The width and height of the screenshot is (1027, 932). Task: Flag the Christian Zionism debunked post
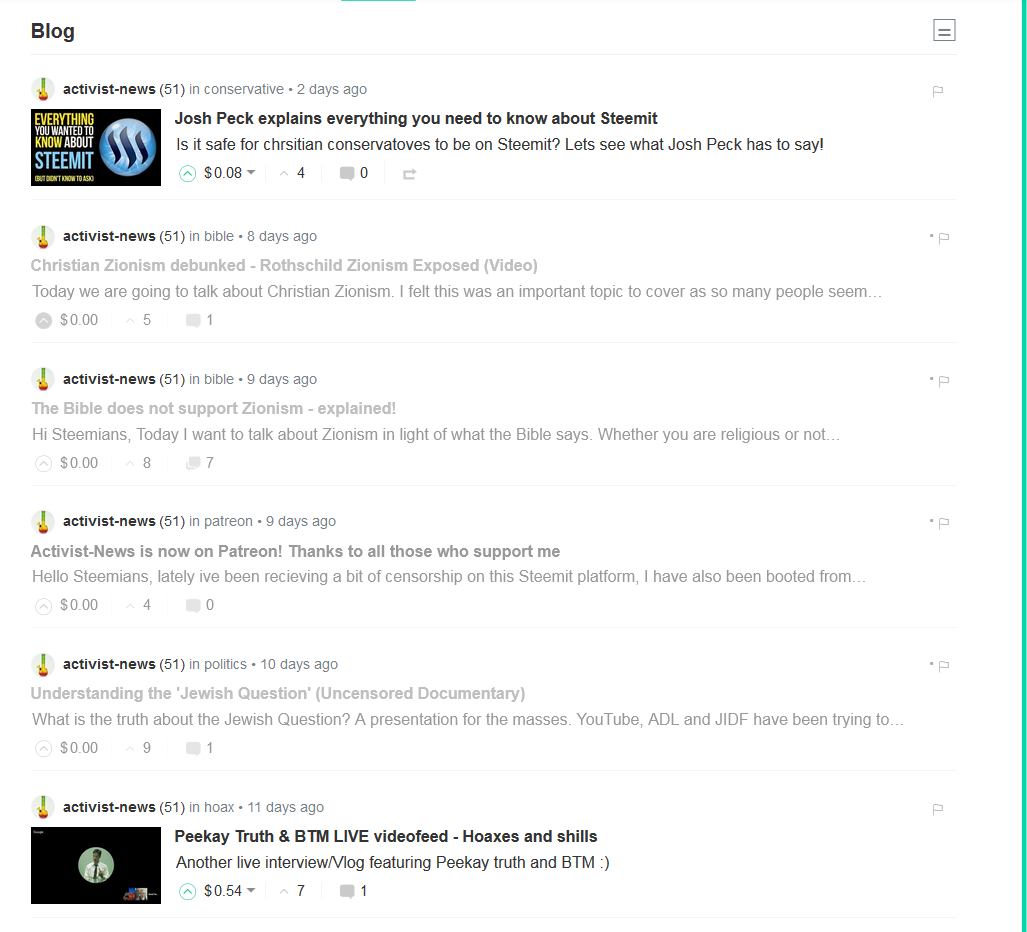(943, 238)
